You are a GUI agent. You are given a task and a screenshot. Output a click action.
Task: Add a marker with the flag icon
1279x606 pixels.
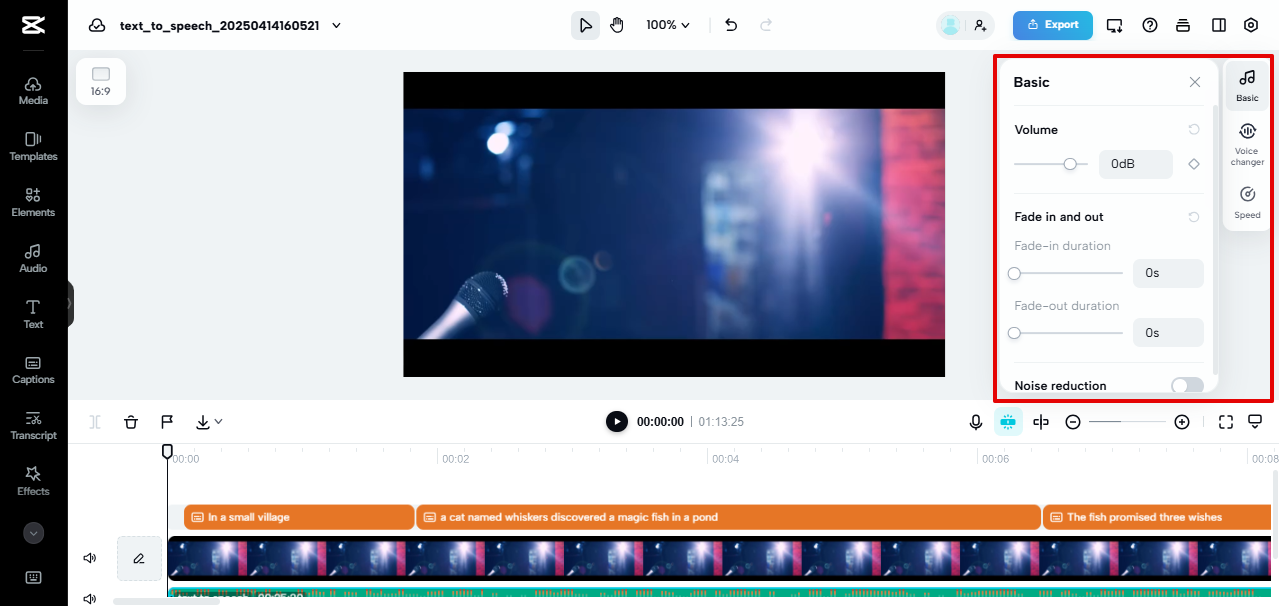coord(167,421)
